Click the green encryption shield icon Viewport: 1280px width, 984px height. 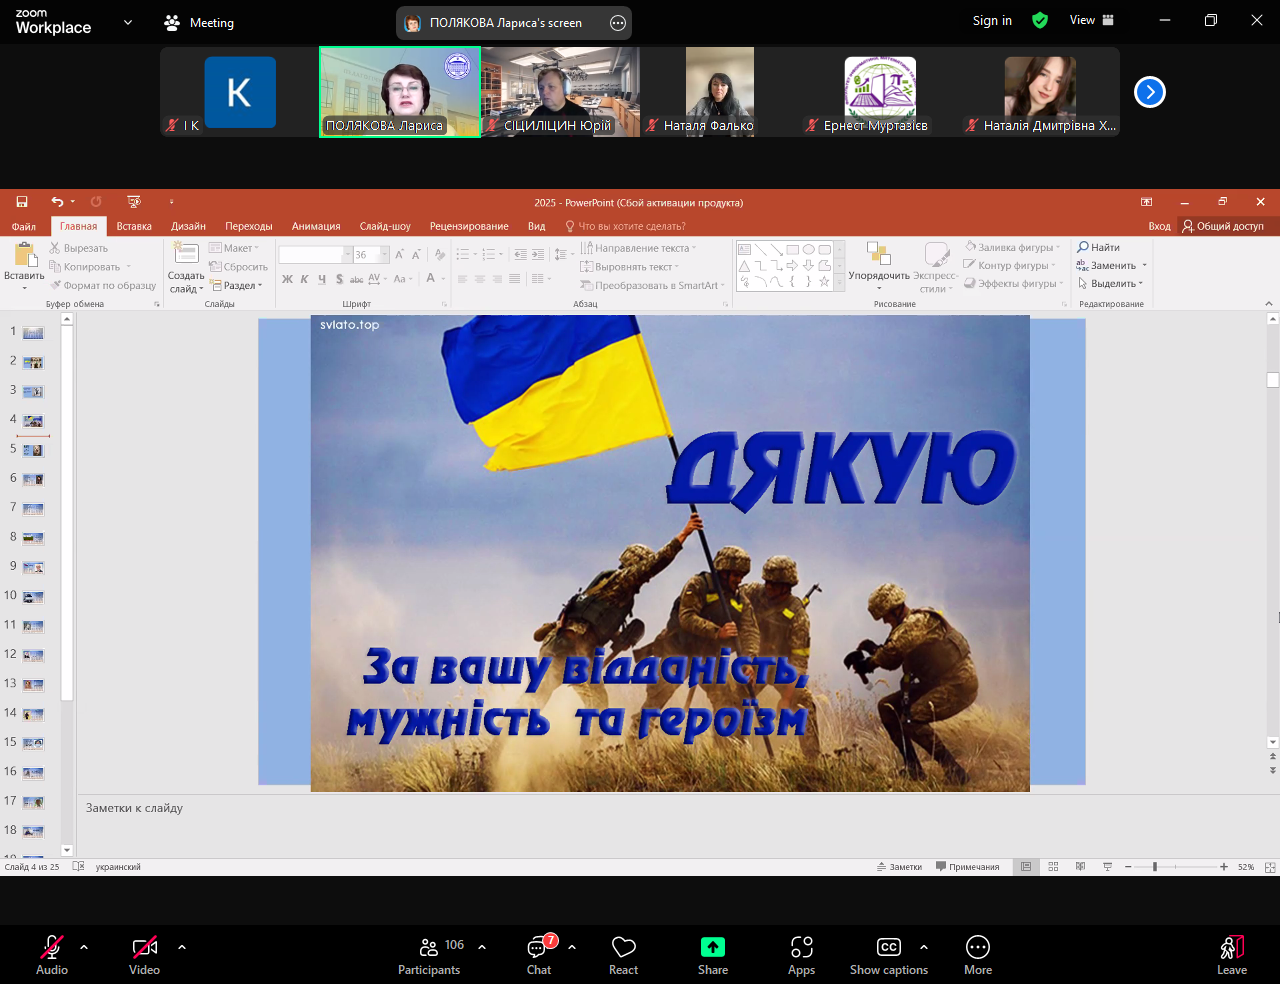1040,20
